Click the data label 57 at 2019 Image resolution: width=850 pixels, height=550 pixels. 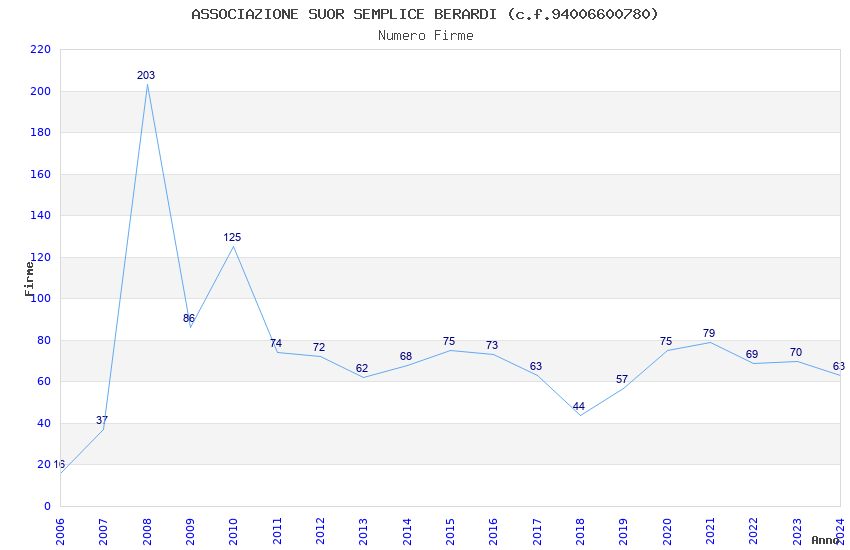point(622,379)
